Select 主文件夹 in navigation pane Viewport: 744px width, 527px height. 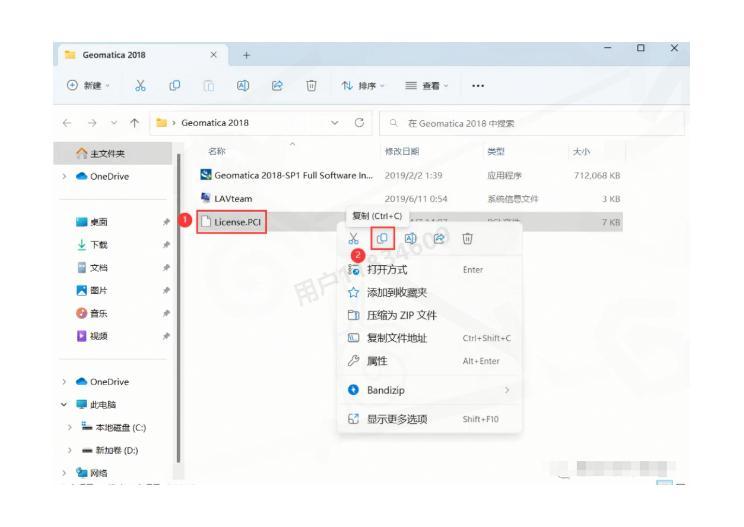[113, 153]
